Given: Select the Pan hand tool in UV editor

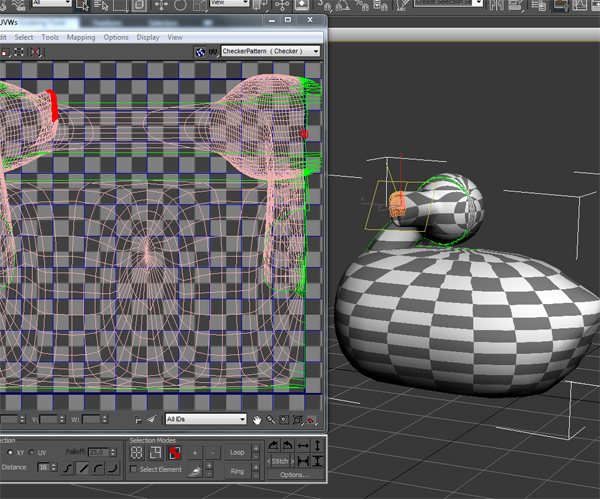Looking at the screenshot, I should (x=257, y=420).
